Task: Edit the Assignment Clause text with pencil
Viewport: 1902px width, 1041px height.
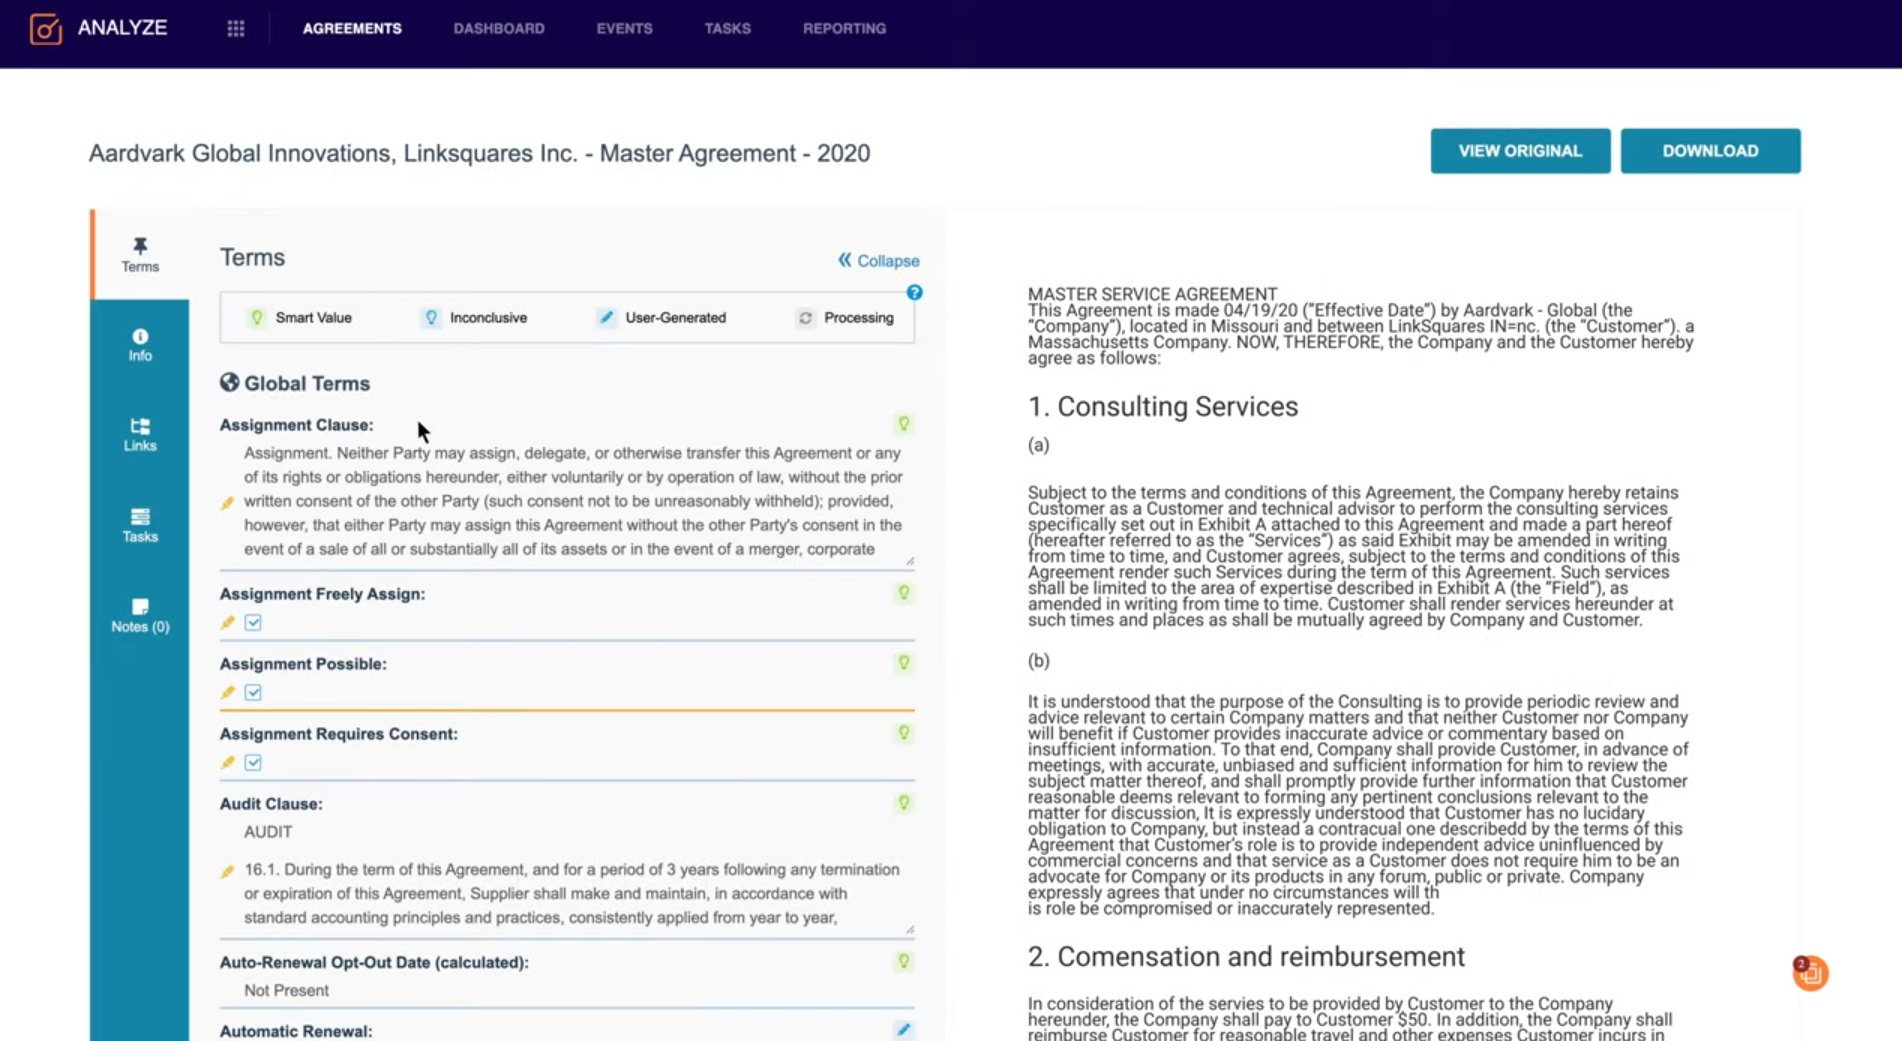Action: point(227,503)
